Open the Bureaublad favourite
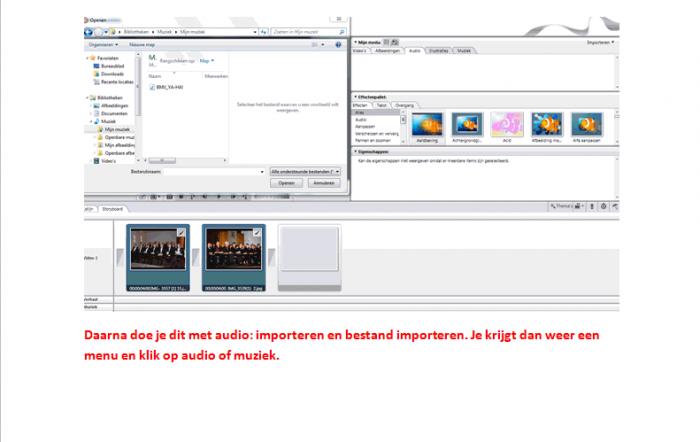Viewport: 700px width, 442px height. [x=109, y=66]
